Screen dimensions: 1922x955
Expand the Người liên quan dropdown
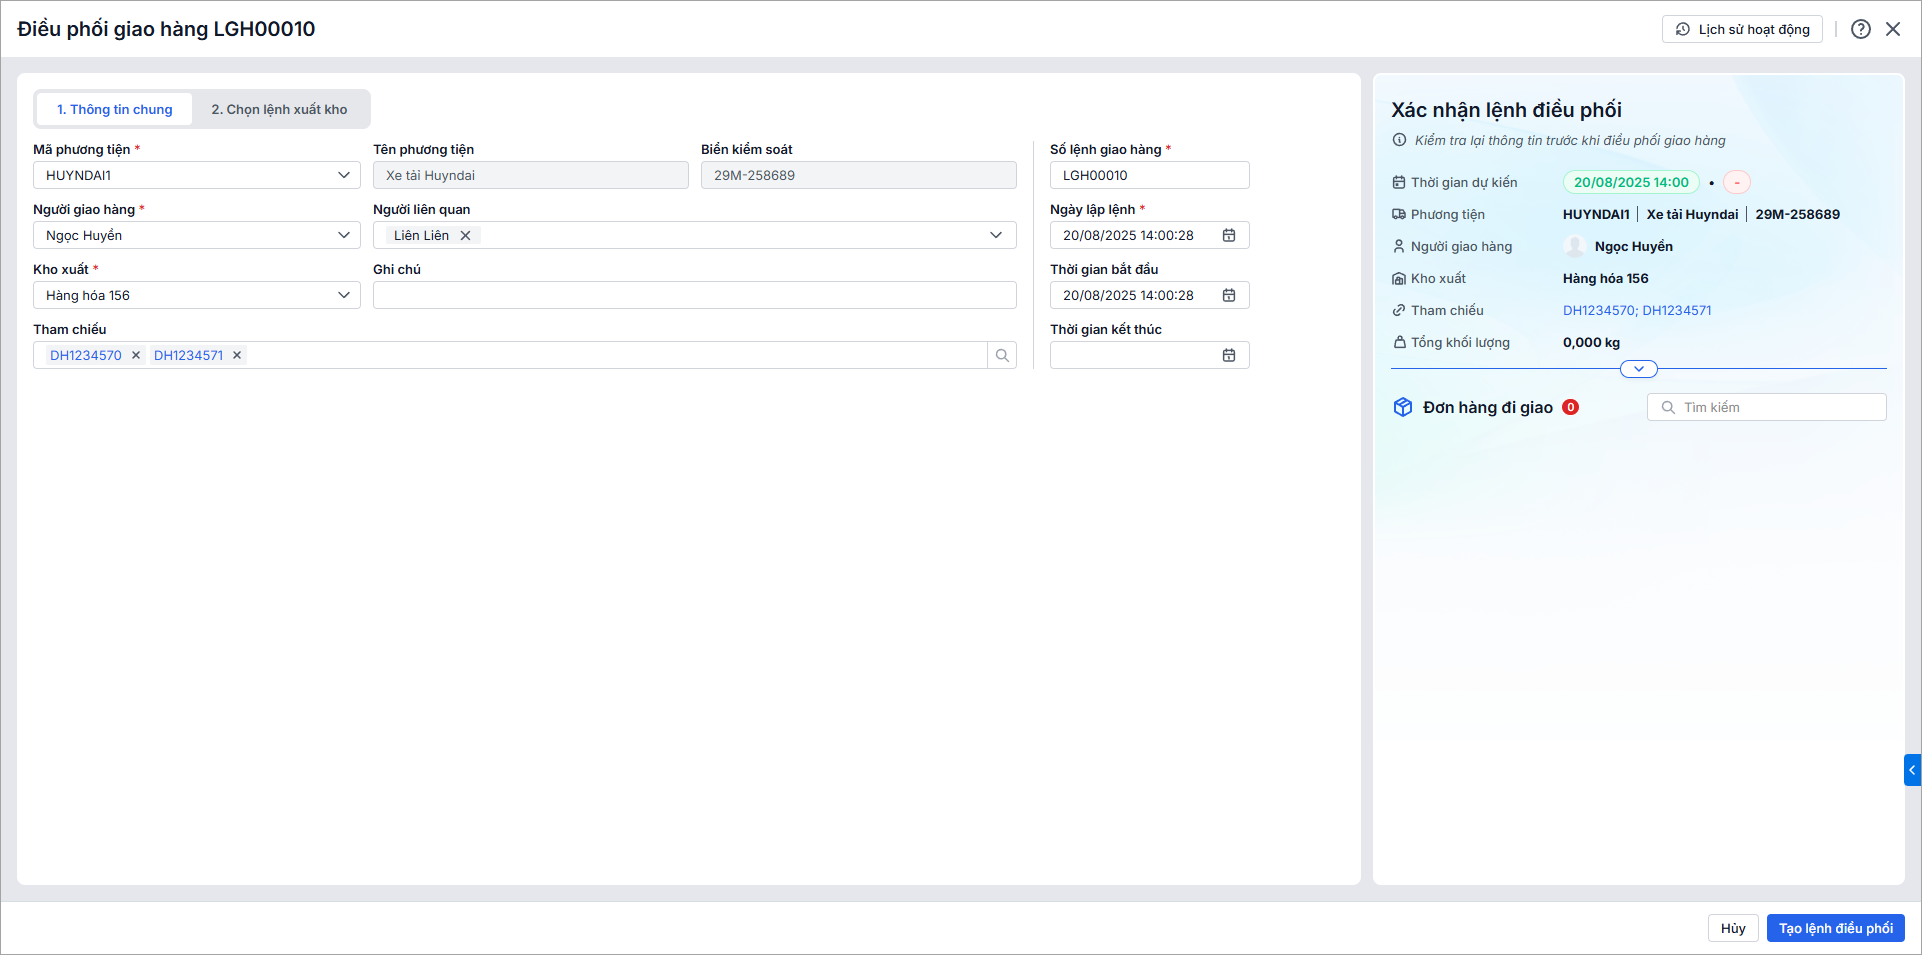click(996, 235)
